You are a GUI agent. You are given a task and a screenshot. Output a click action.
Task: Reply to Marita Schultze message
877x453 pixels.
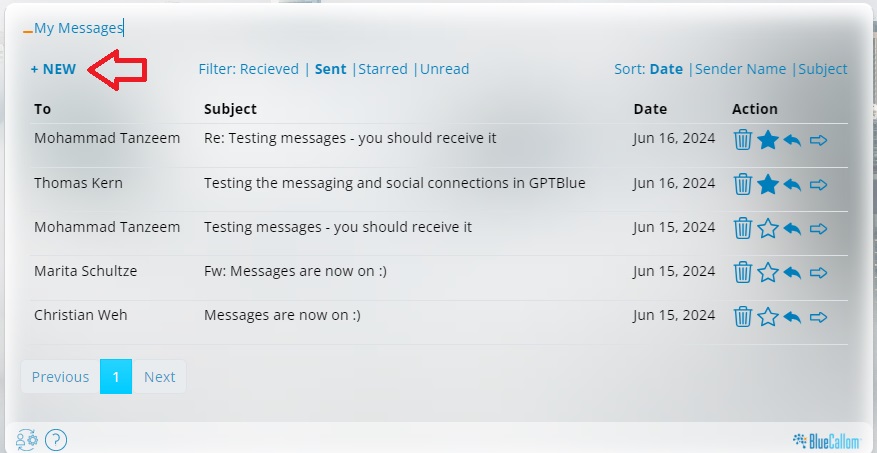(x=793, y=272)
